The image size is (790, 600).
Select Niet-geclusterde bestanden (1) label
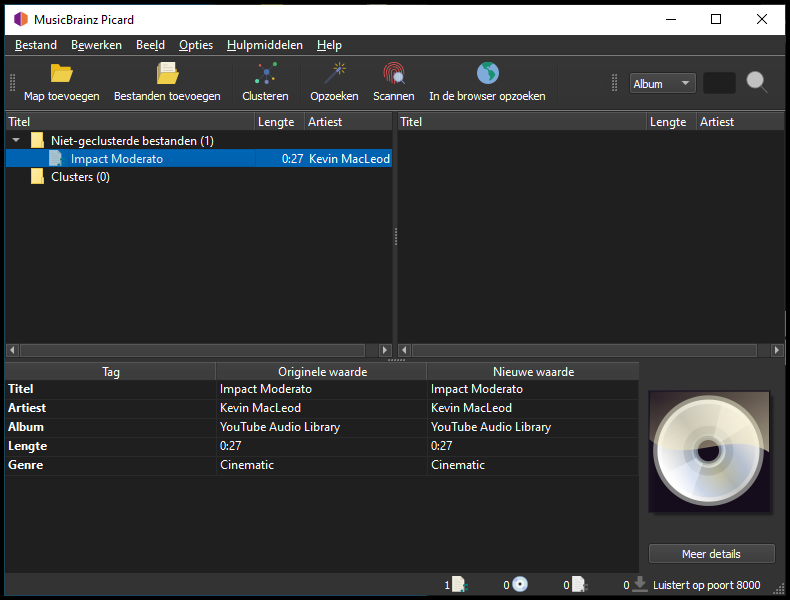click(x=132, y=141)
